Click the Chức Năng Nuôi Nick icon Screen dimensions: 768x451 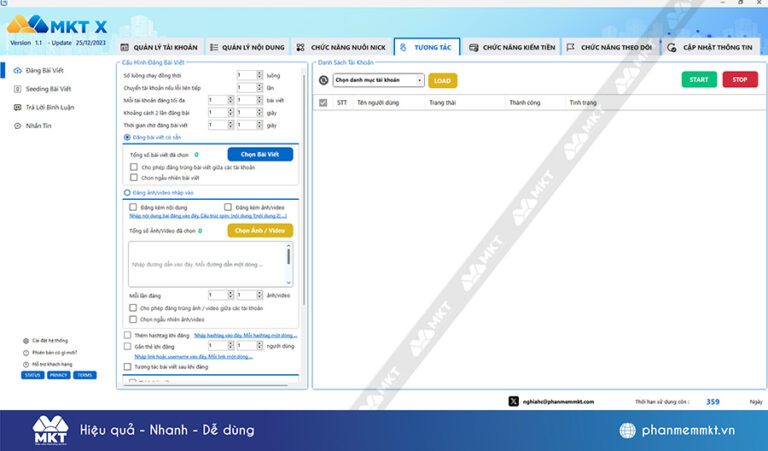[x=301, y=47]
